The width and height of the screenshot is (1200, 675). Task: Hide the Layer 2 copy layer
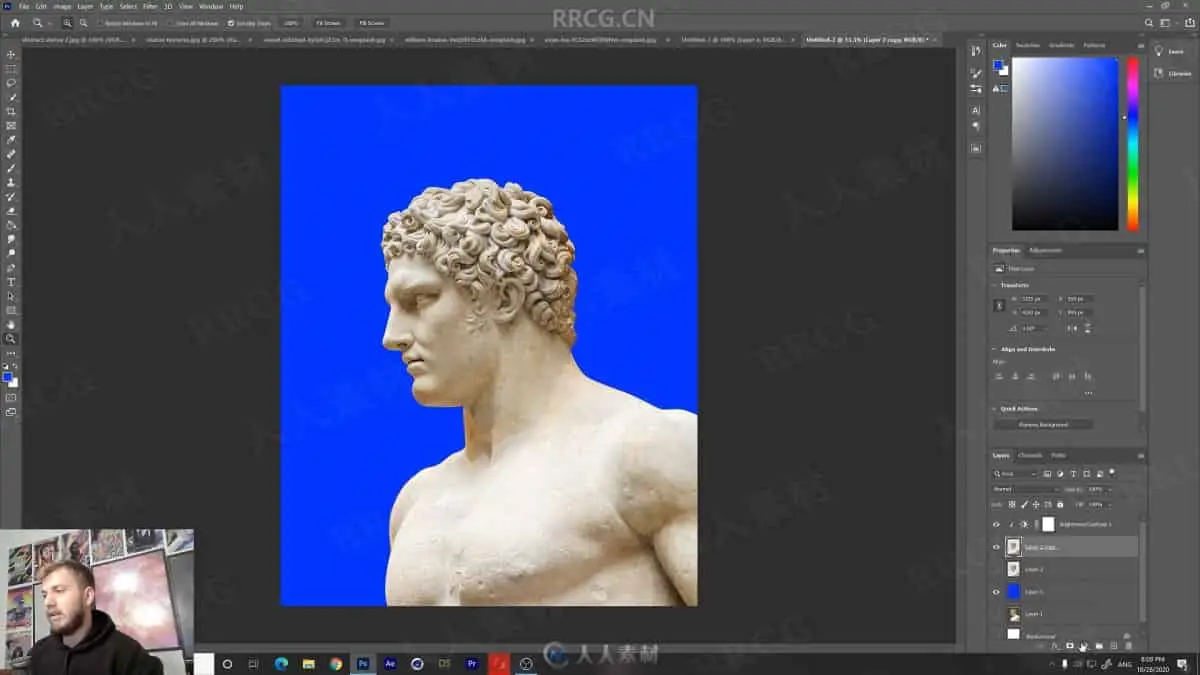(x=996, y=547)
